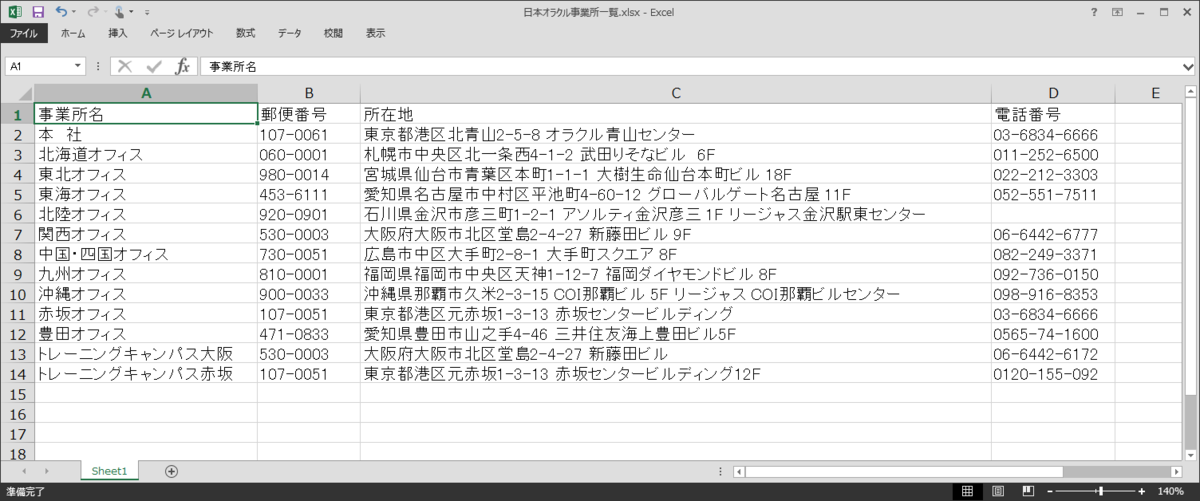Click cell with phone 052-551-7511

[x=1053, y=194]
